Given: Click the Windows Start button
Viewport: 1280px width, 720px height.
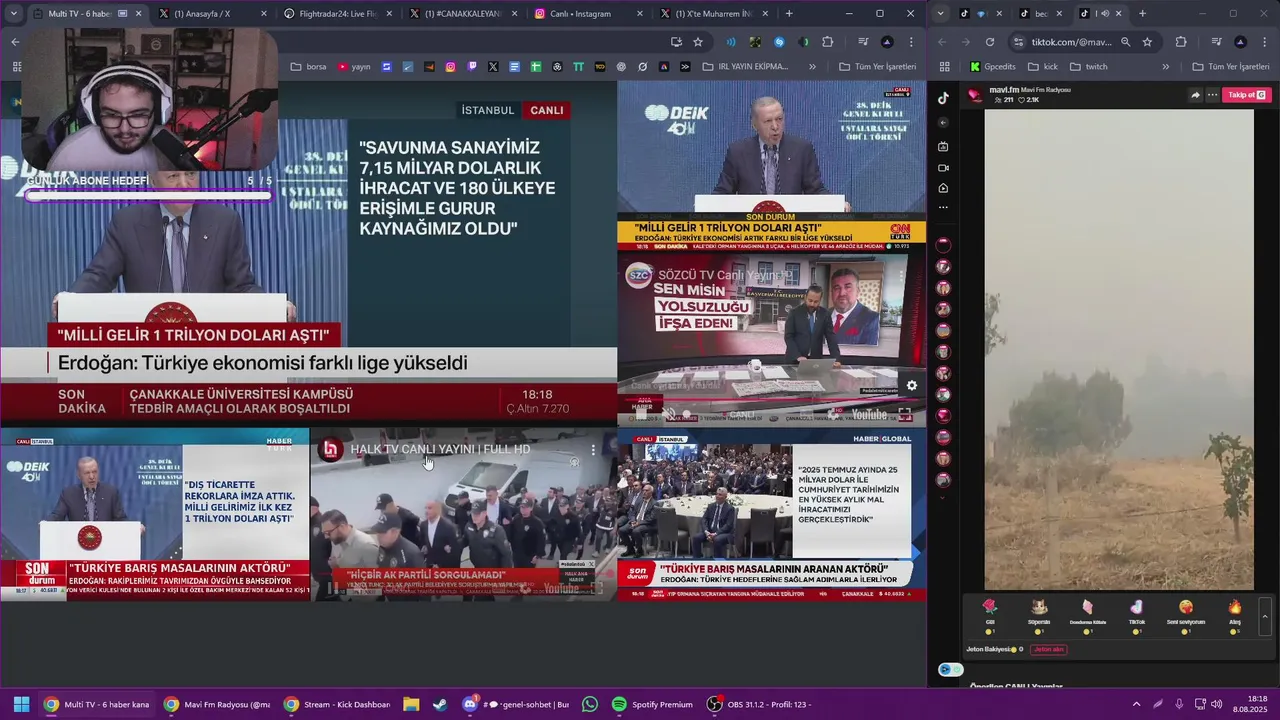Looking at the screenshot, I should [x=21, y=704].
